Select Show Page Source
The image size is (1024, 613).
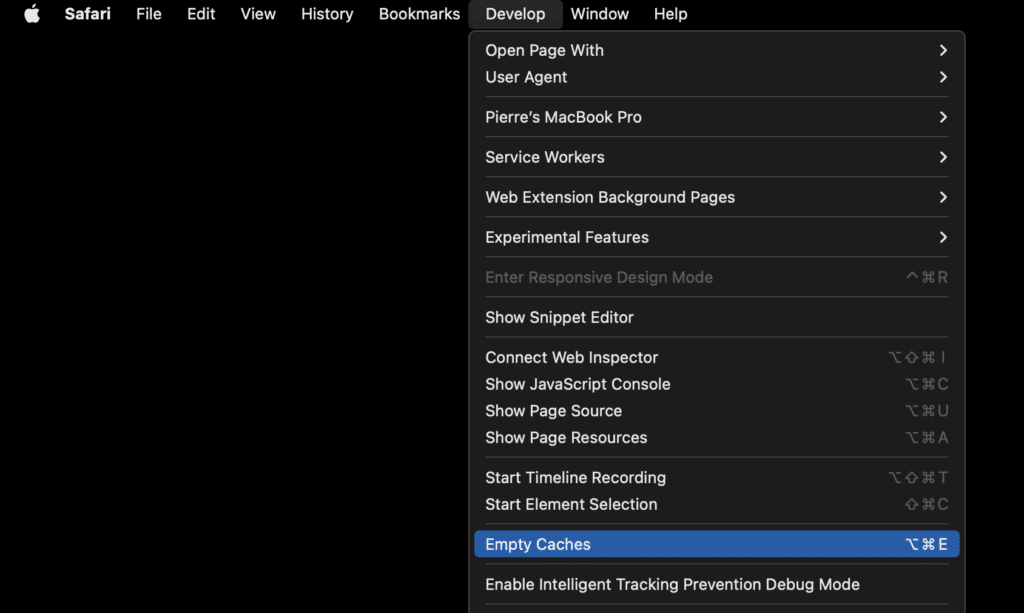[716, 411]
